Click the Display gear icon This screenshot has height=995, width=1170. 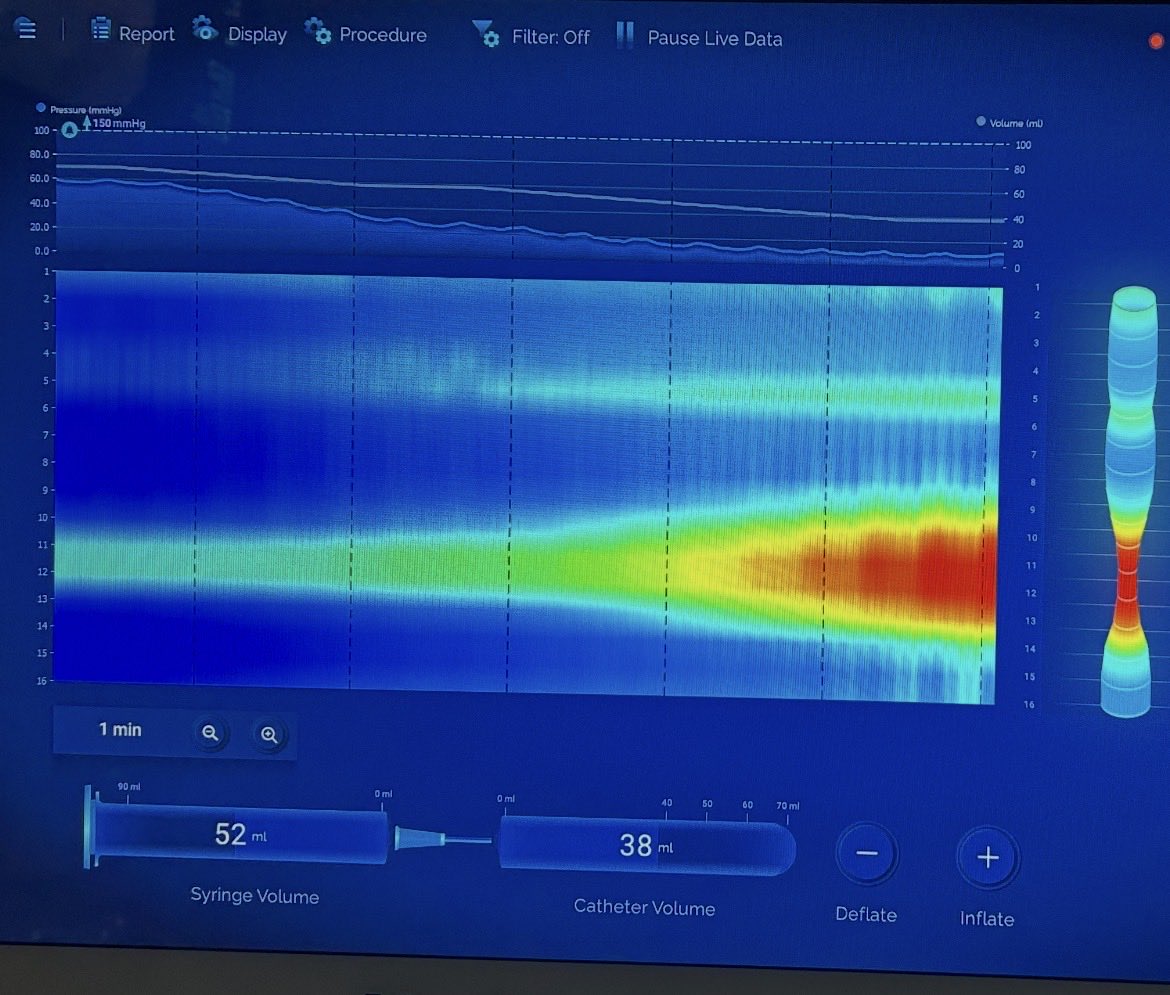(x=204, y=29)
